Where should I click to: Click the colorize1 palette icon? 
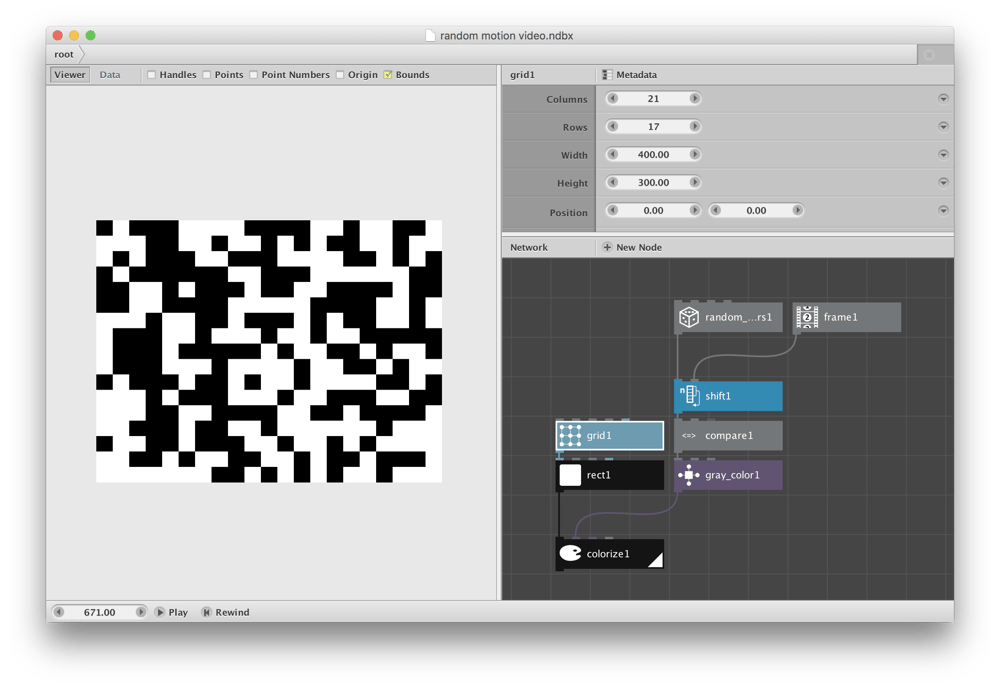(570, 553)
